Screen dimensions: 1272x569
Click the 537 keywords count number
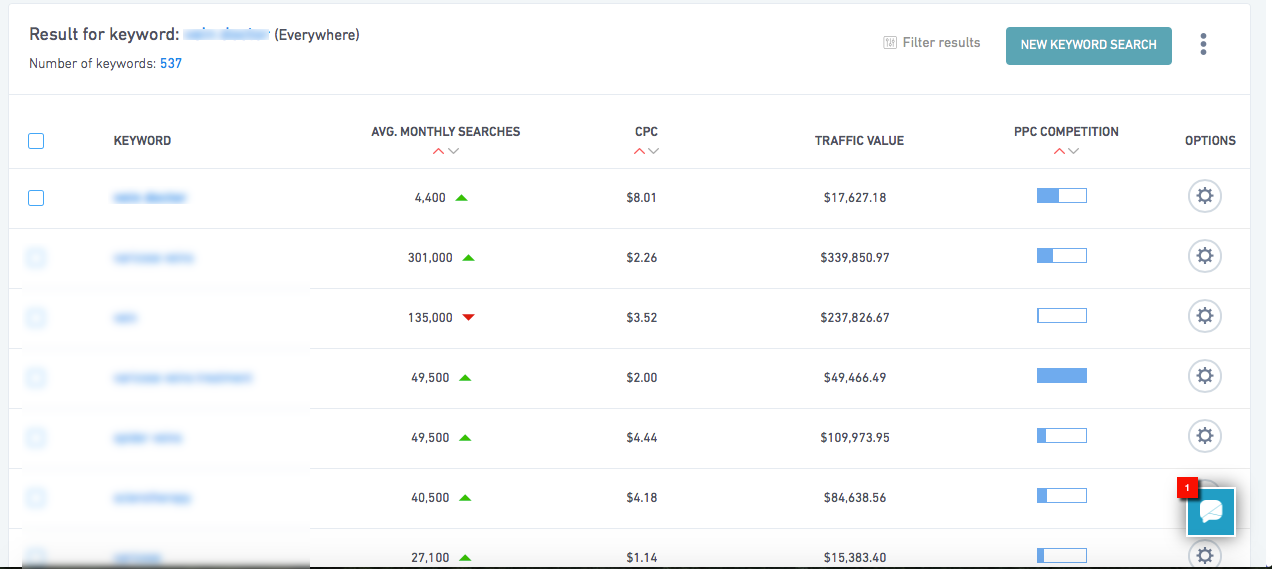[x=171, y=64]
